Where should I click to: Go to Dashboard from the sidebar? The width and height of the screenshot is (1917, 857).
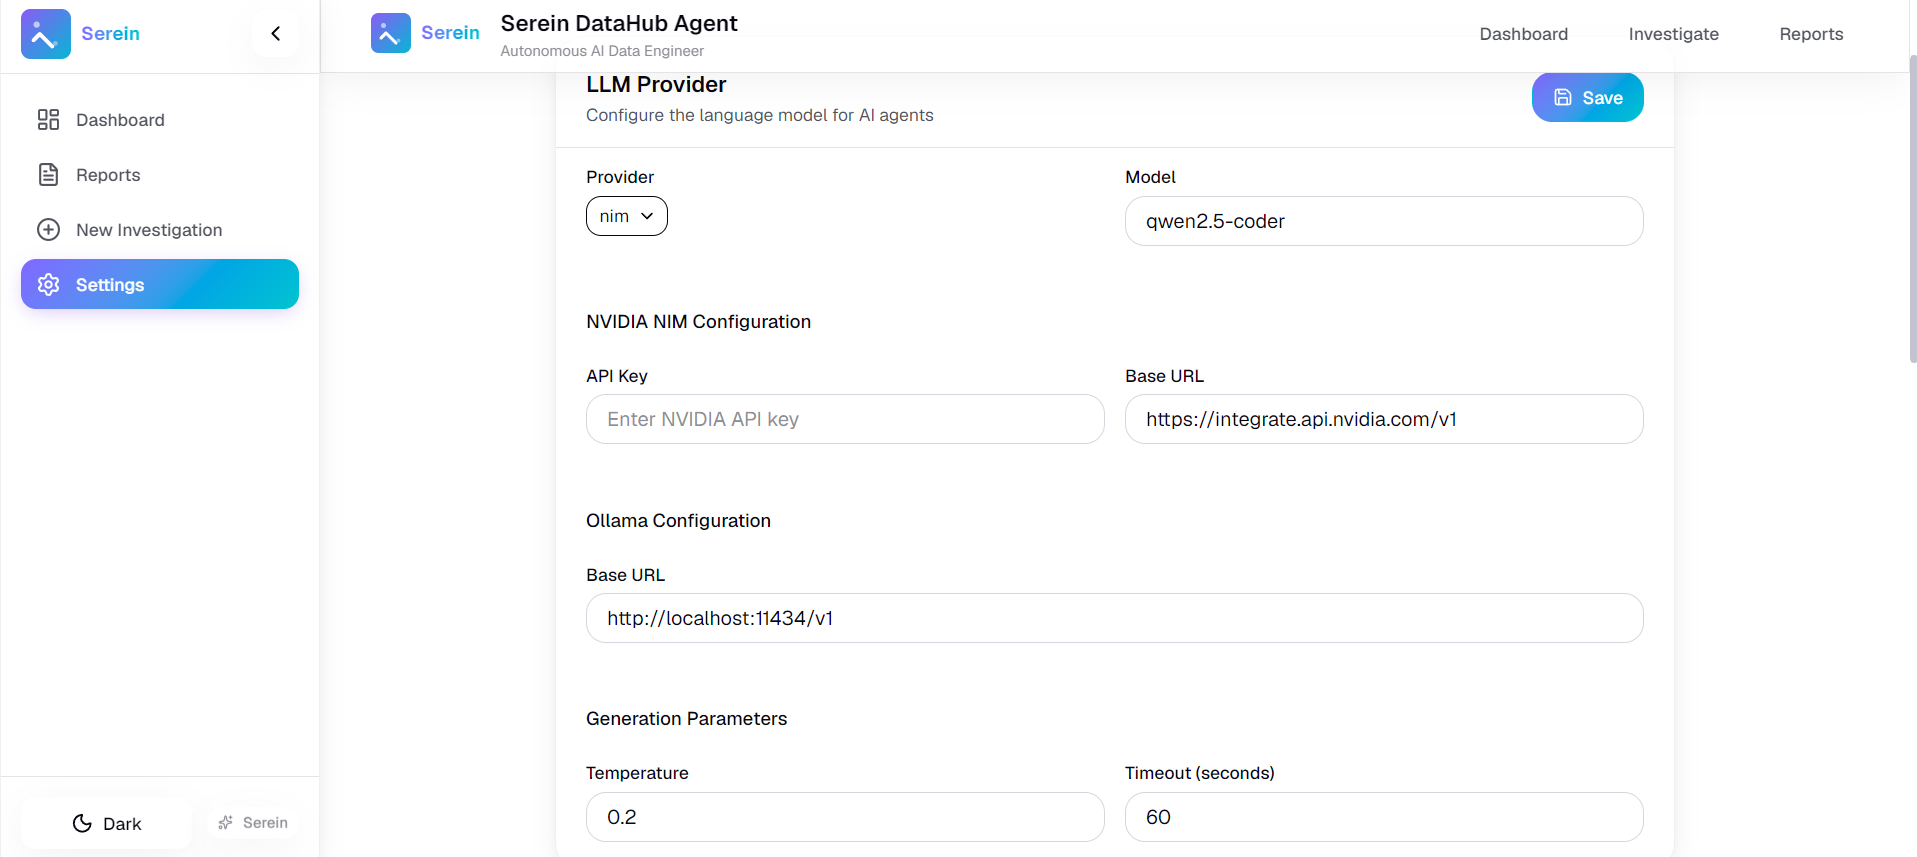click(160, 120)
